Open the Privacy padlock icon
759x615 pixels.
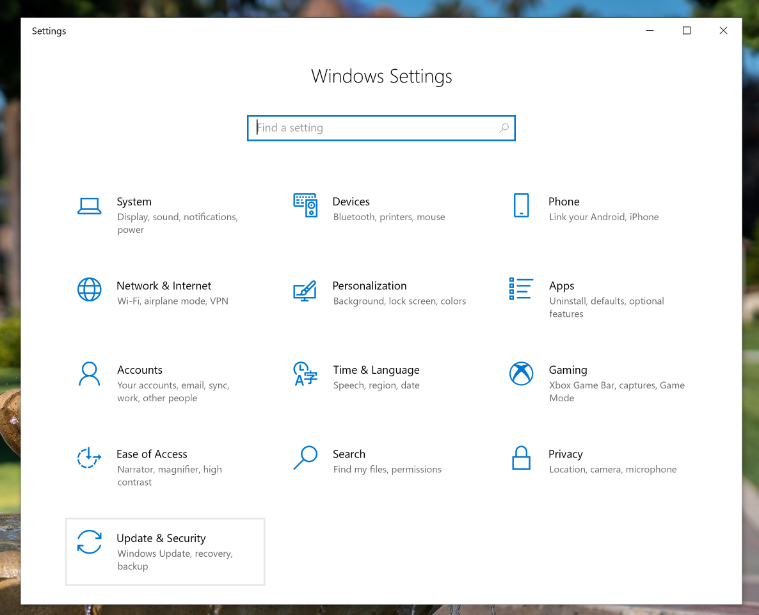pyautogui.click(x=521, y=458)
